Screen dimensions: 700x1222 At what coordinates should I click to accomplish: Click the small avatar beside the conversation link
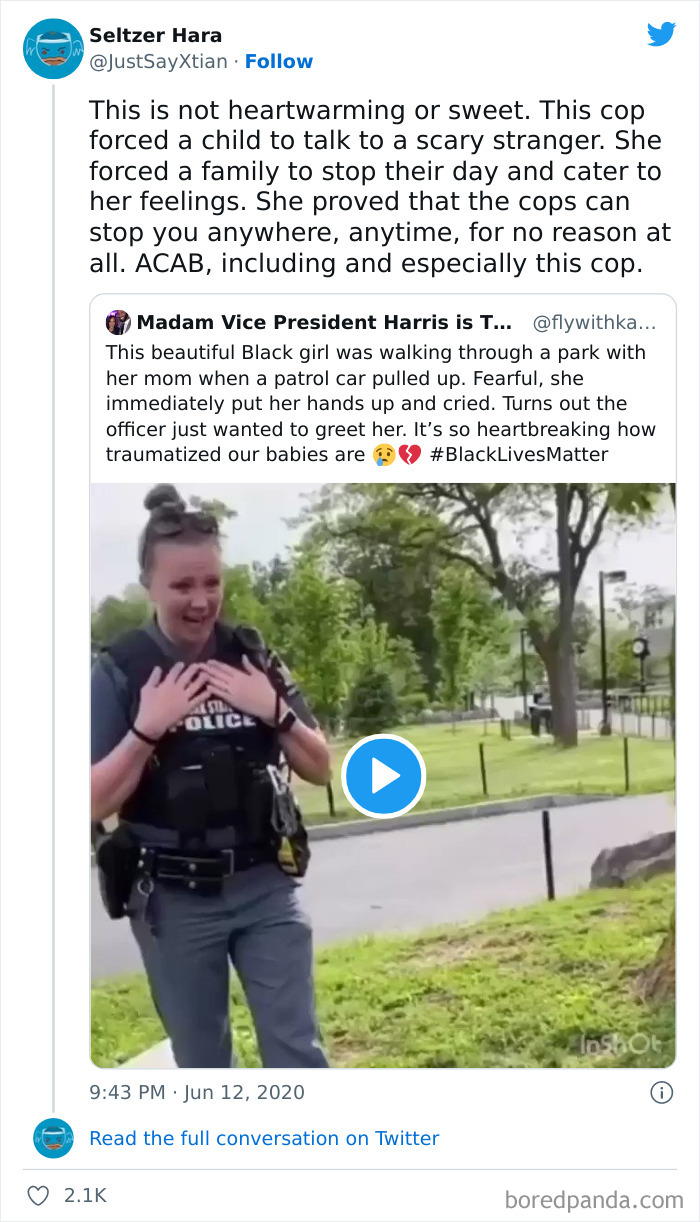(53, 1138)
